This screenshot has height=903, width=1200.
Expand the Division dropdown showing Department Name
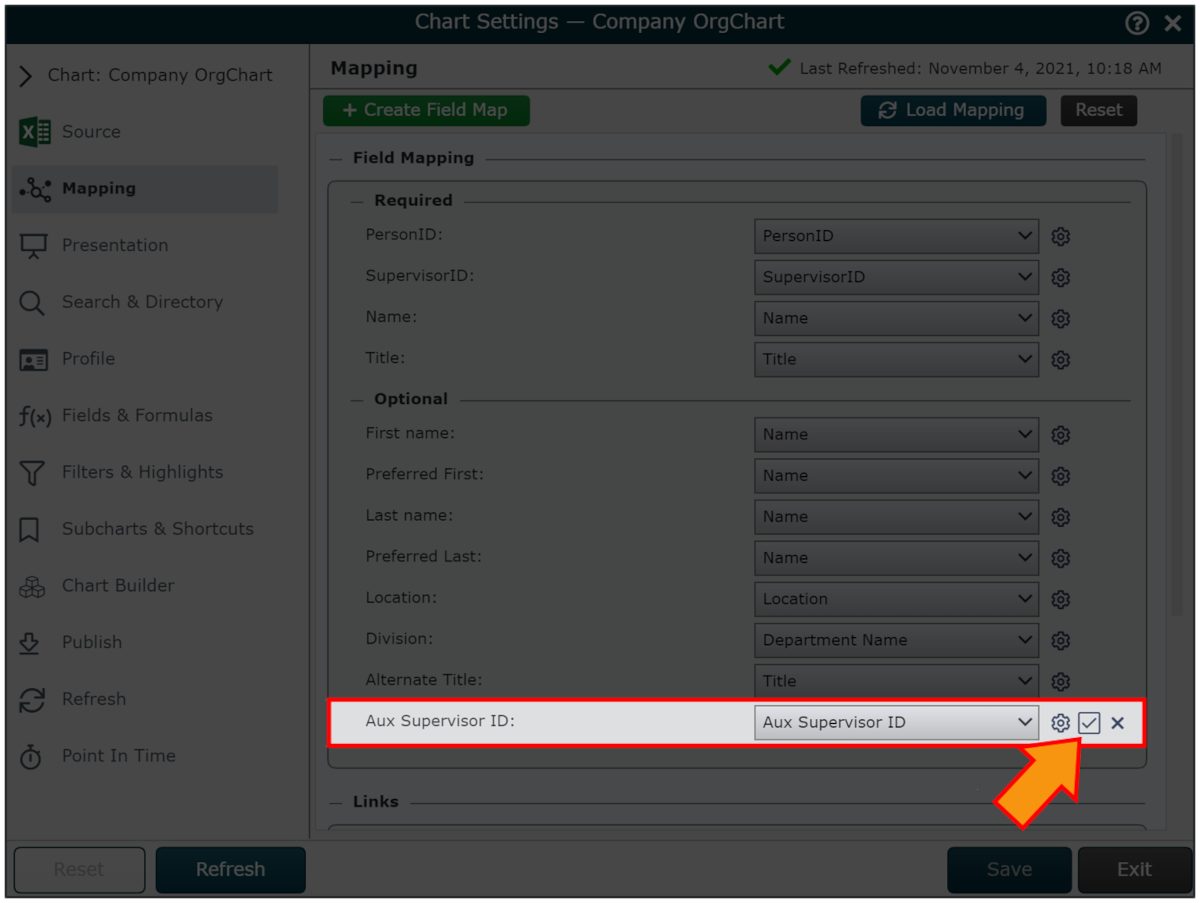coord(896,640)
